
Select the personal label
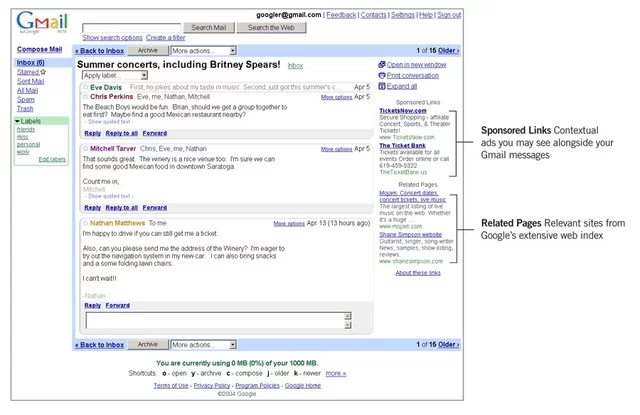pos(28,144)
